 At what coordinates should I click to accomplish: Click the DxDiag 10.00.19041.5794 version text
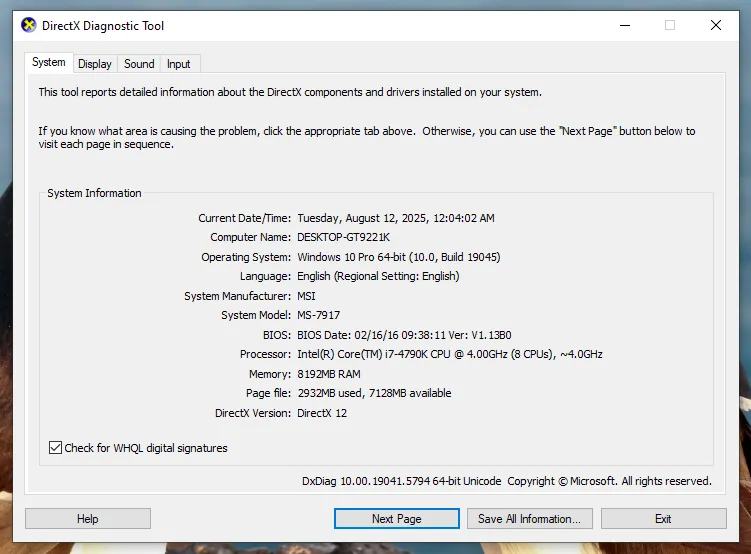(x=401, y=481)
